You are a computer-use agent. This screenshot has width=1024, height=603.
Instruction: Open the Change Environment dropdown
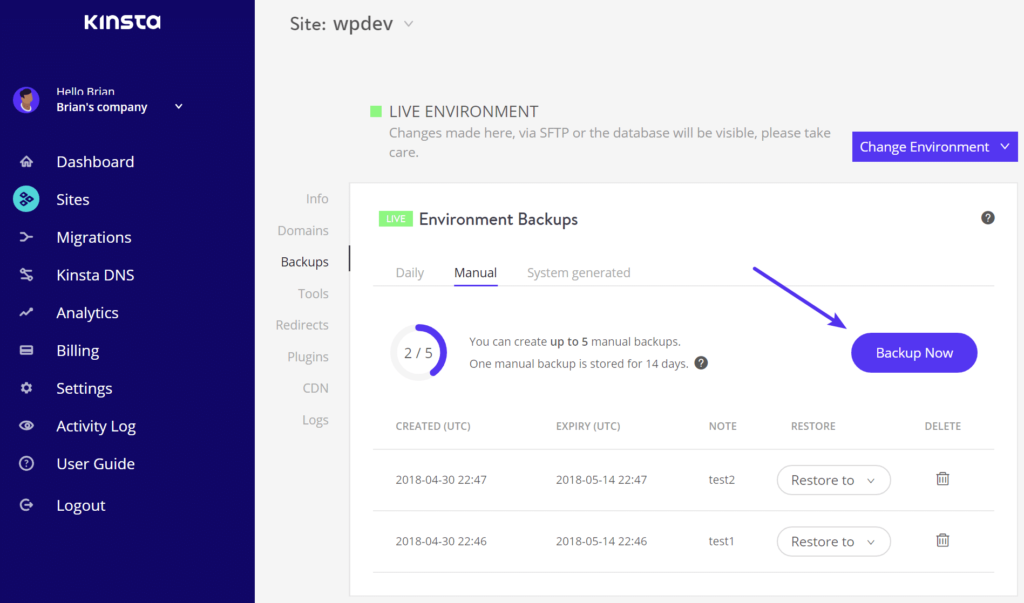934,147
